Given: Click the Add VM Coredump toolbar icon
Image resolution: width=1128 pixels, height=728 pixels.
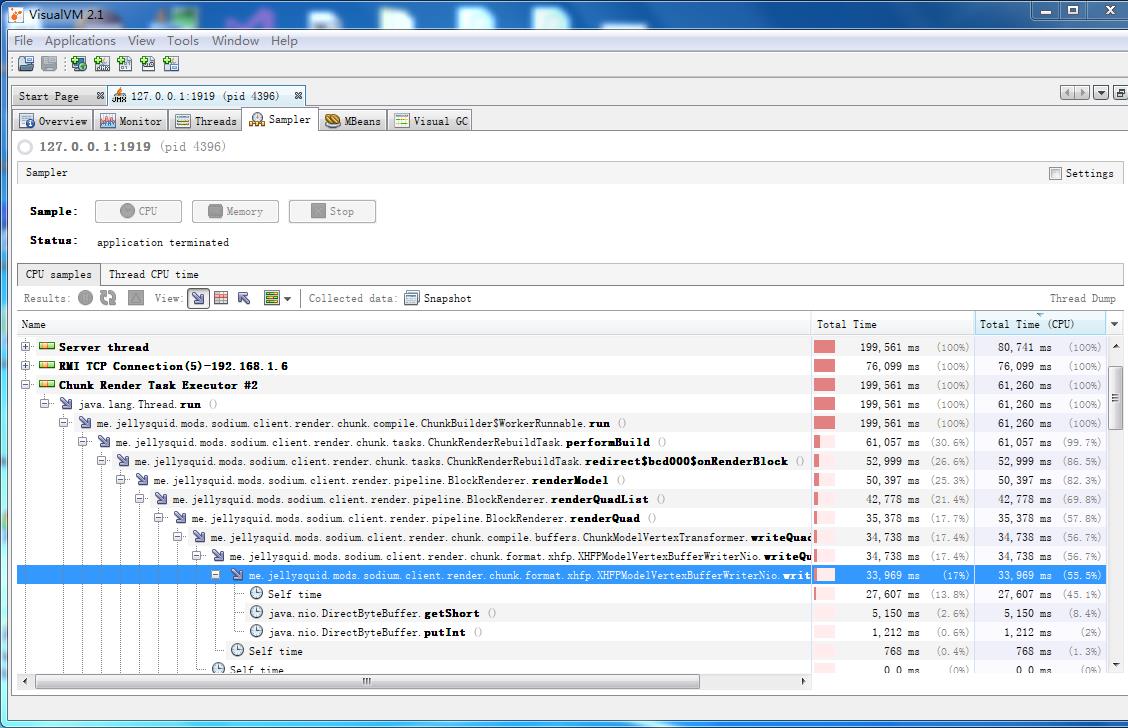Looking at the screenshot, I should coord(124,64).
